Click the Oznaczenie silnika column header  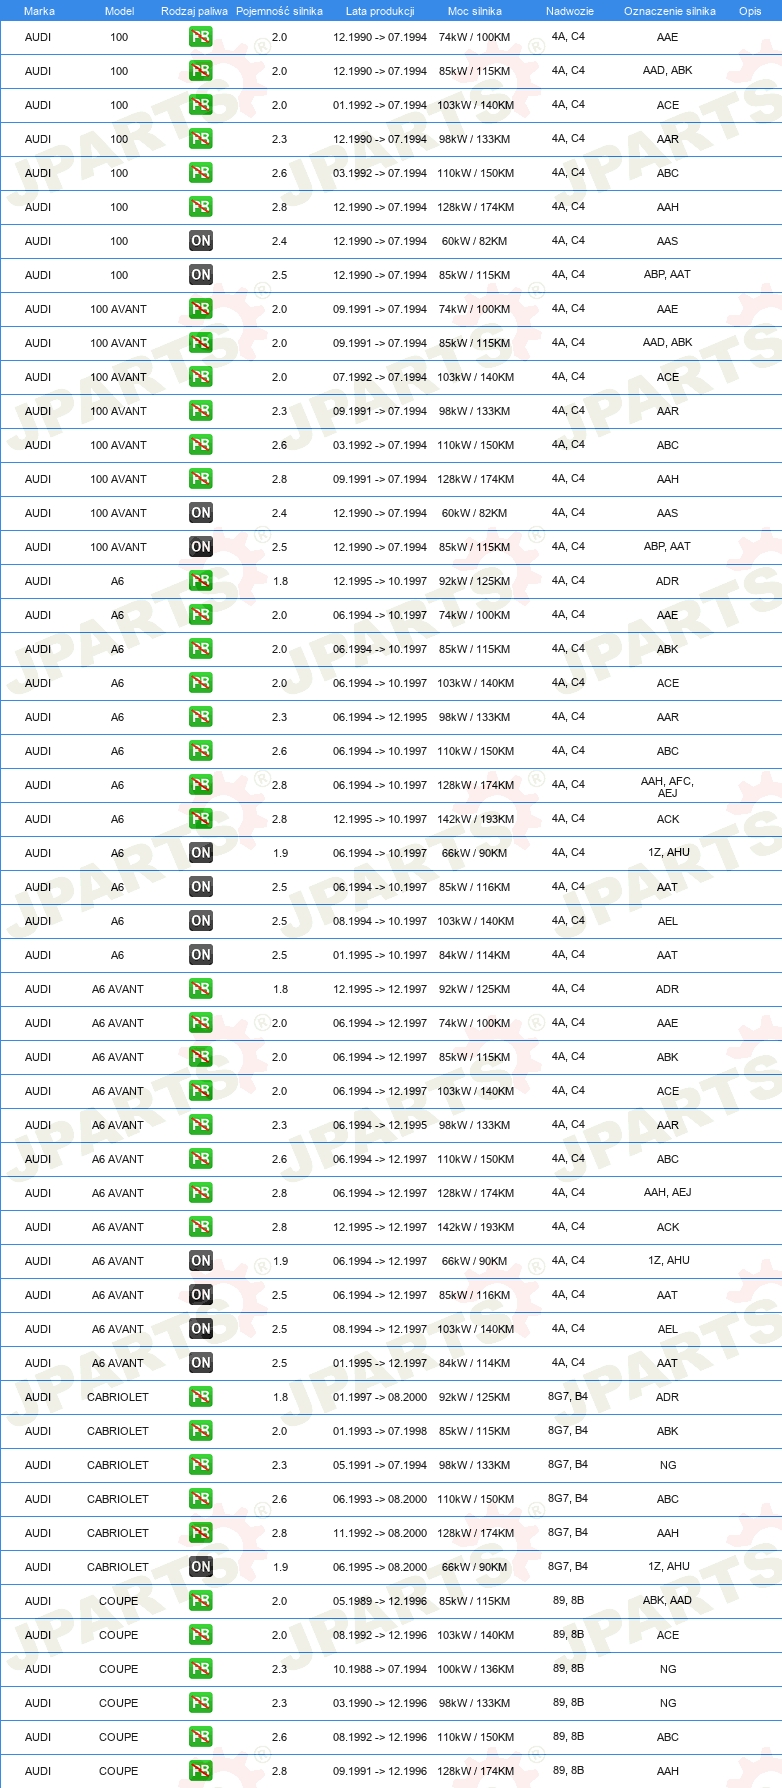tap(670, 11)
